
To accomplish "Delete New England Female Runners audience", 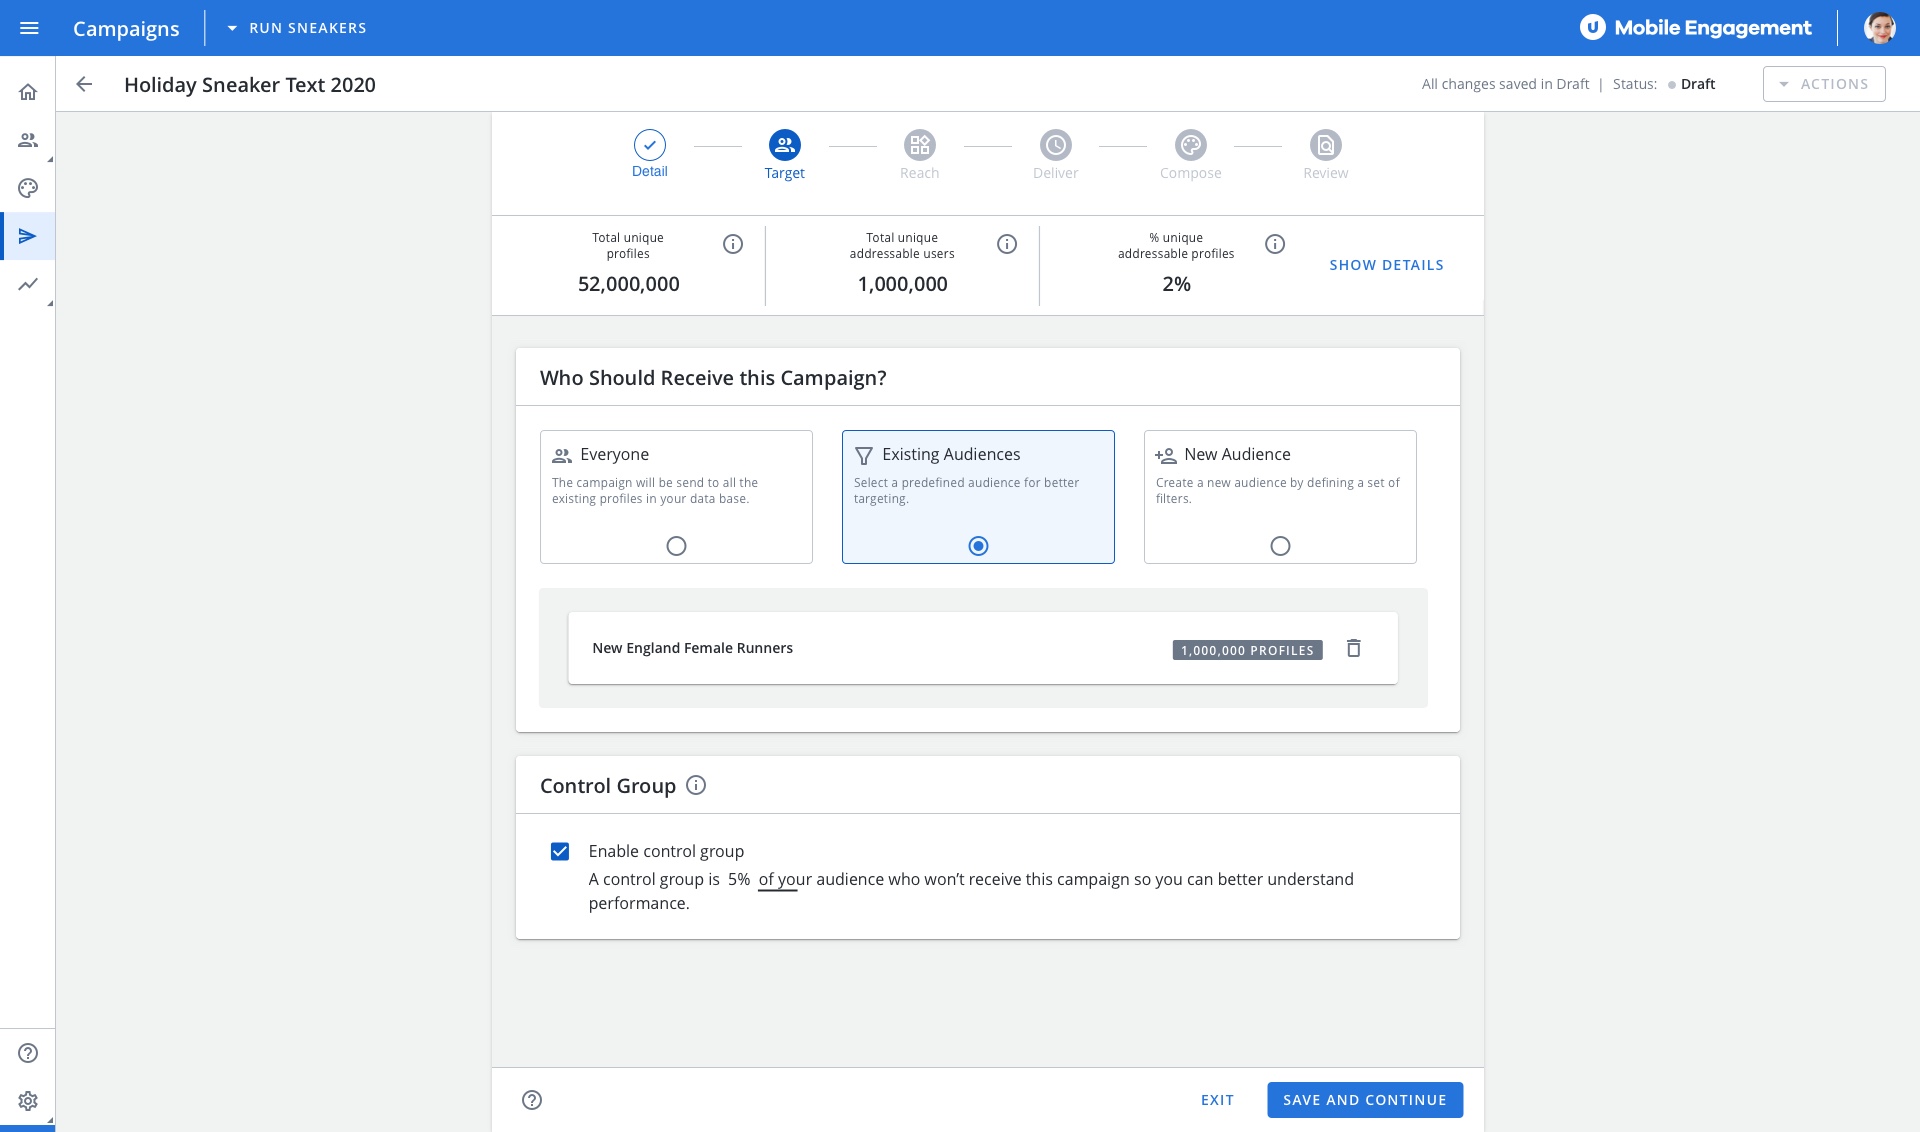I will (x=1353, y=648).
